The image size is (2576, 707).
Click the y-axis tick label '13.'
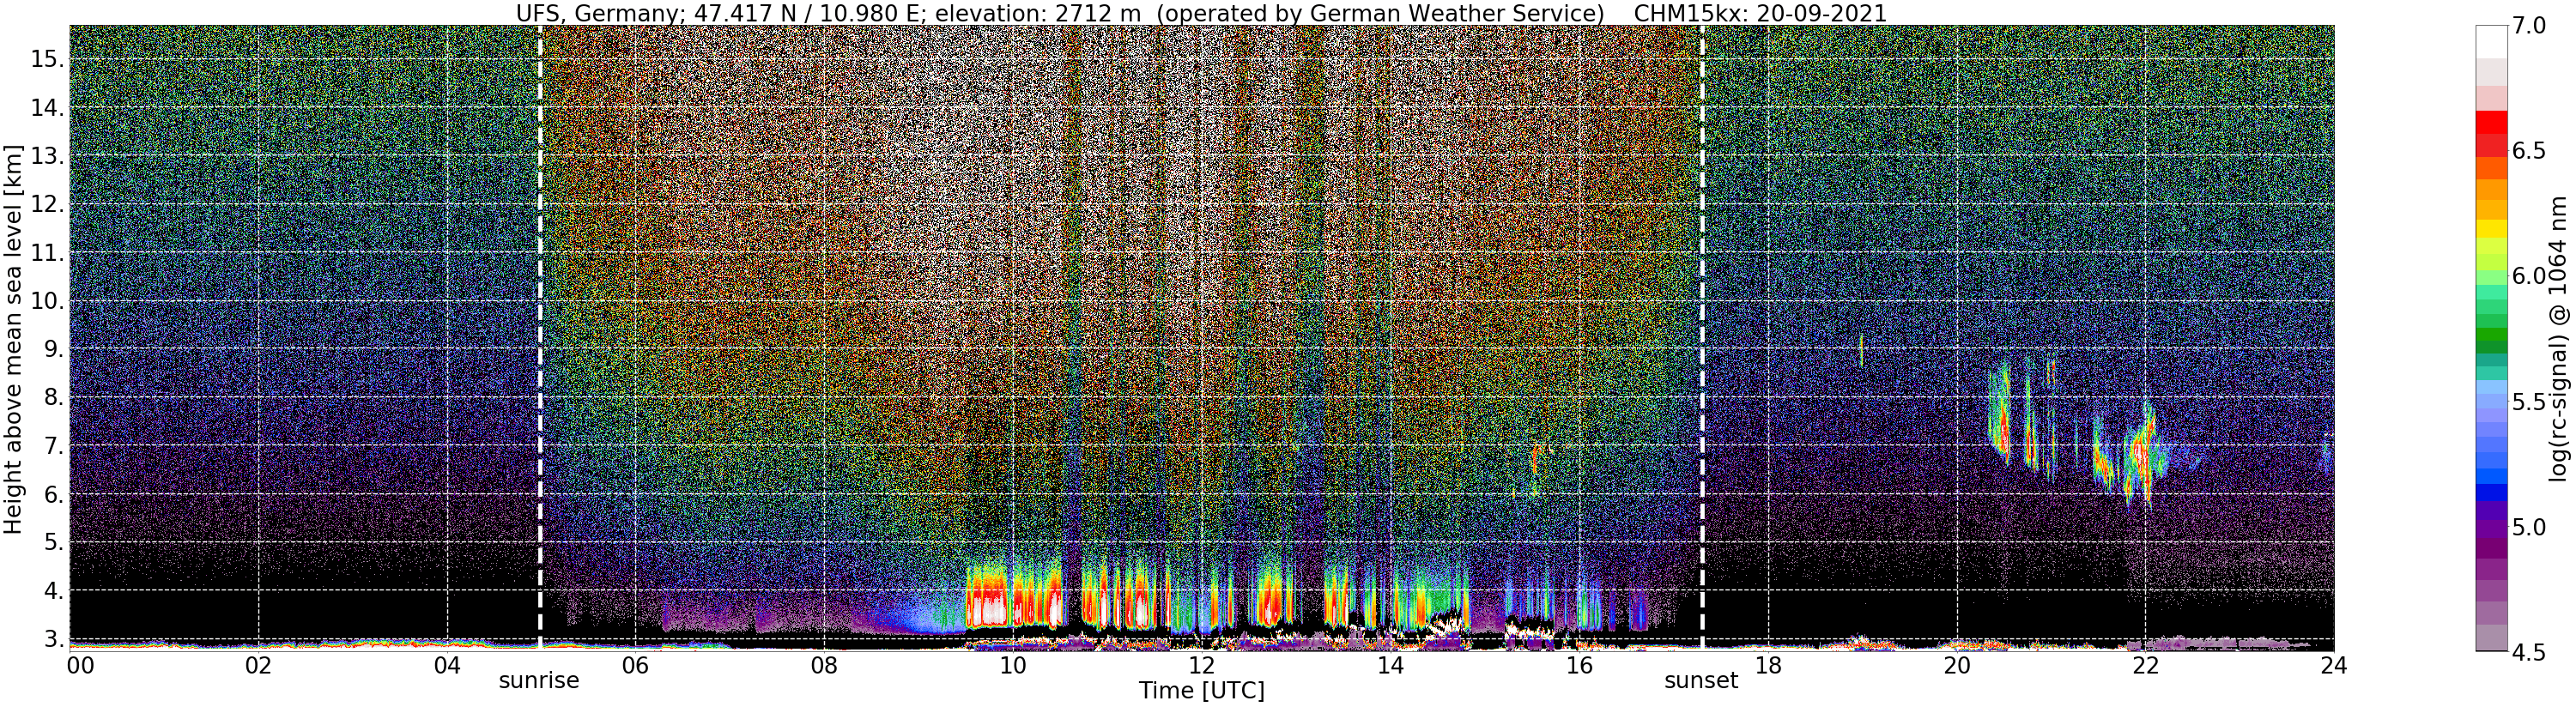[x=47, y=157]
